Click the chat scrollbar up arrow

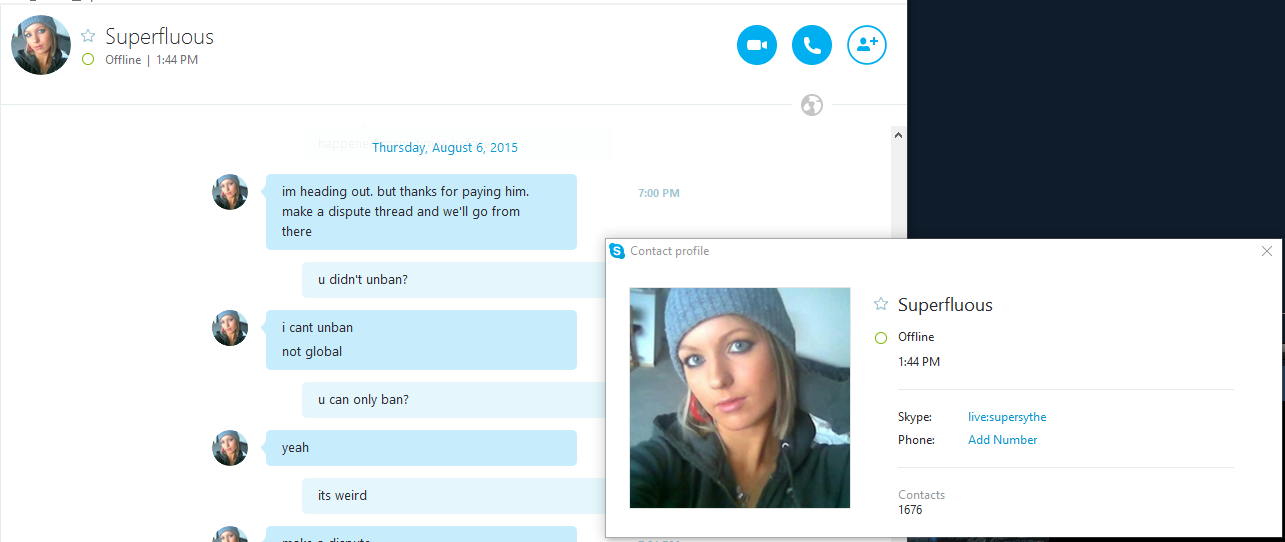click(x=898, y=135)
